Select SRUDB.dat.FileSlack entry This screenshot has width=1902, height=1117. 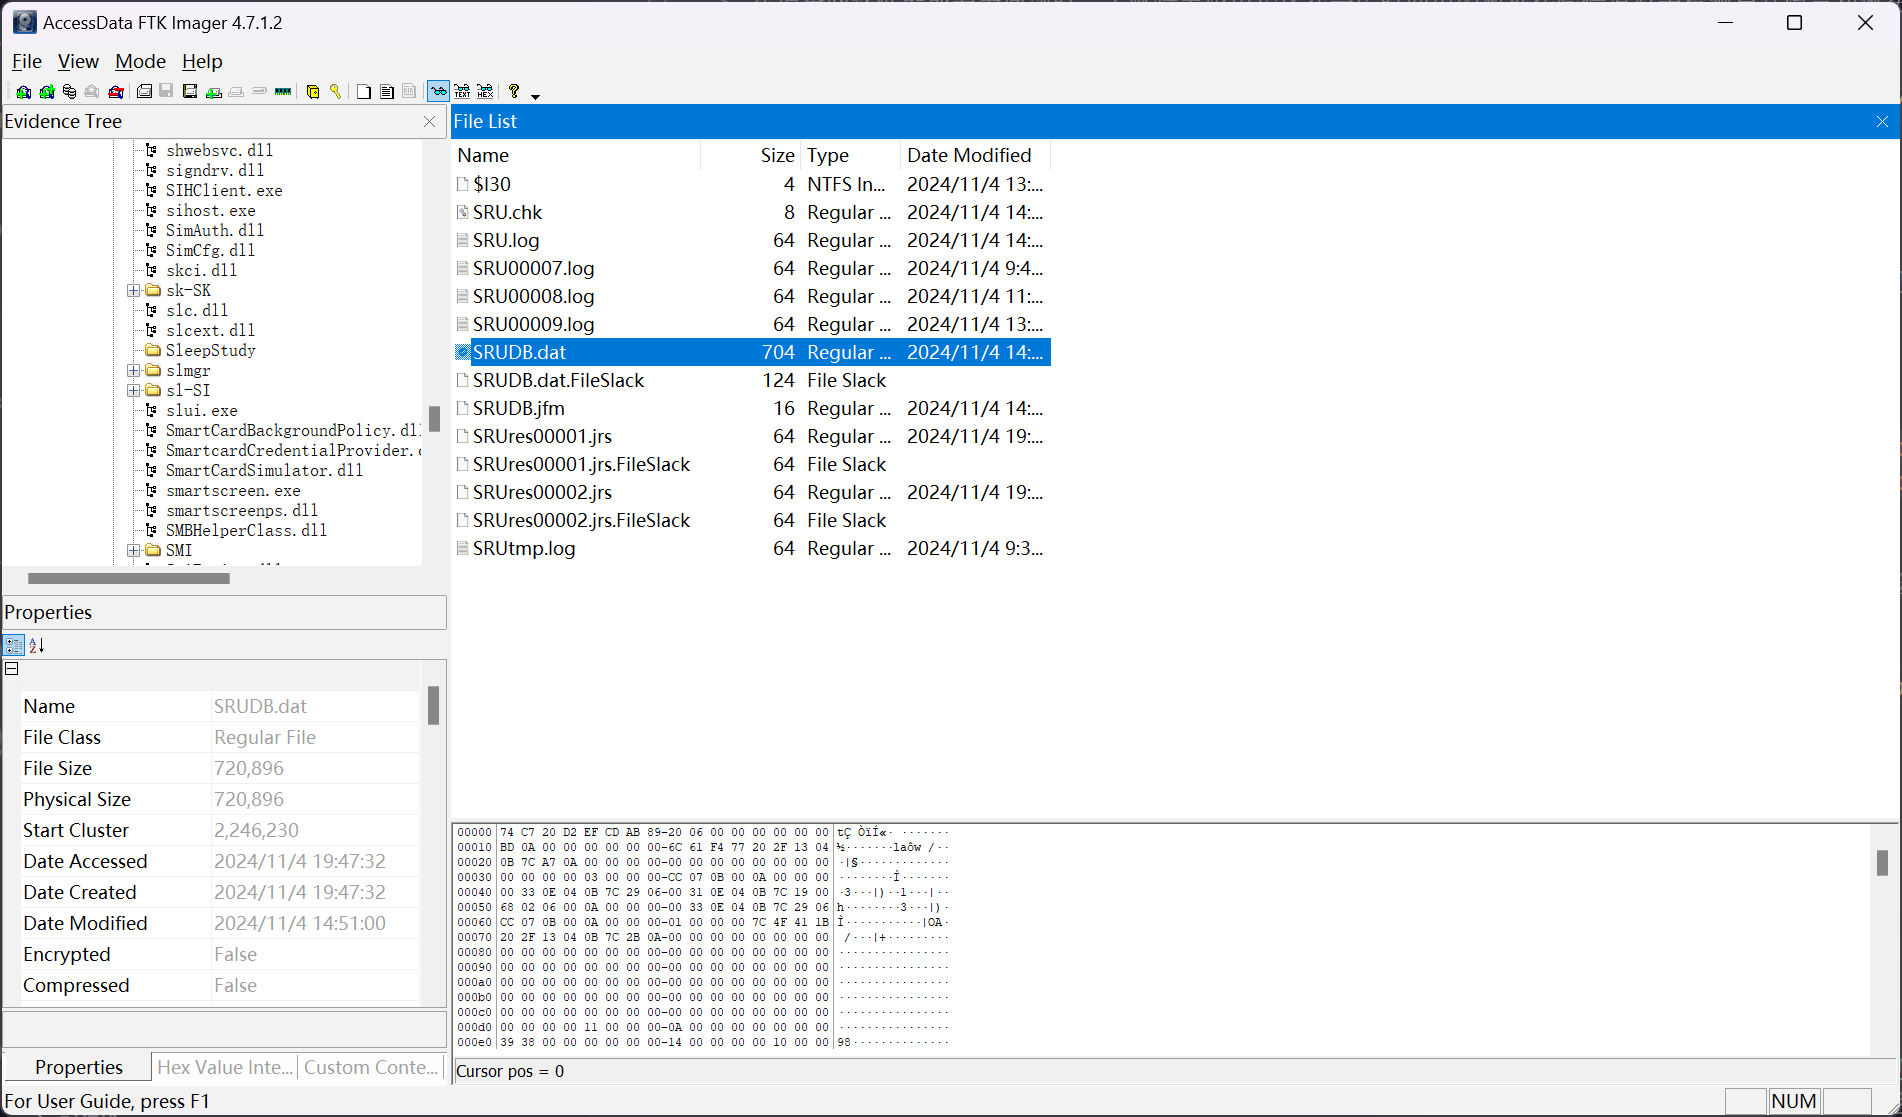point(752,380)
